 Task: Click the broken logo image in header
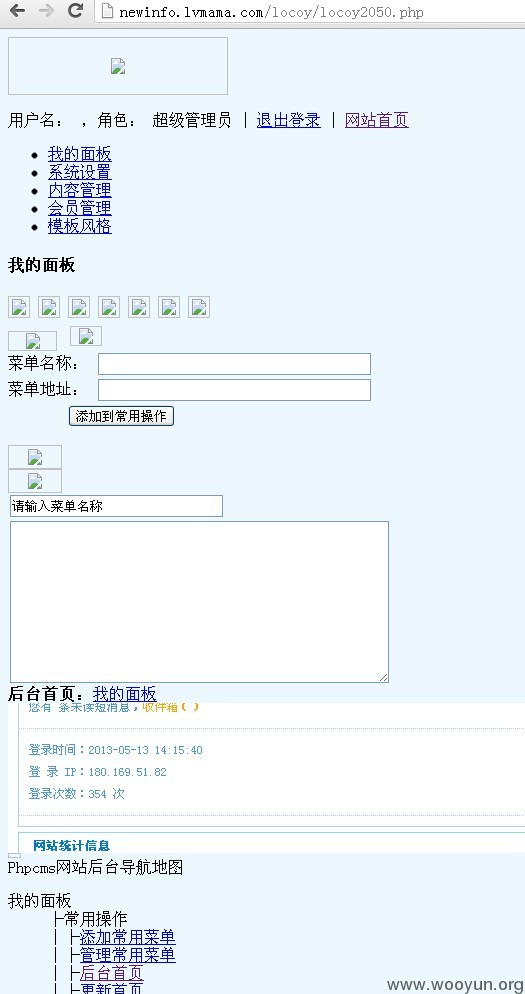[x=118, y=66]
